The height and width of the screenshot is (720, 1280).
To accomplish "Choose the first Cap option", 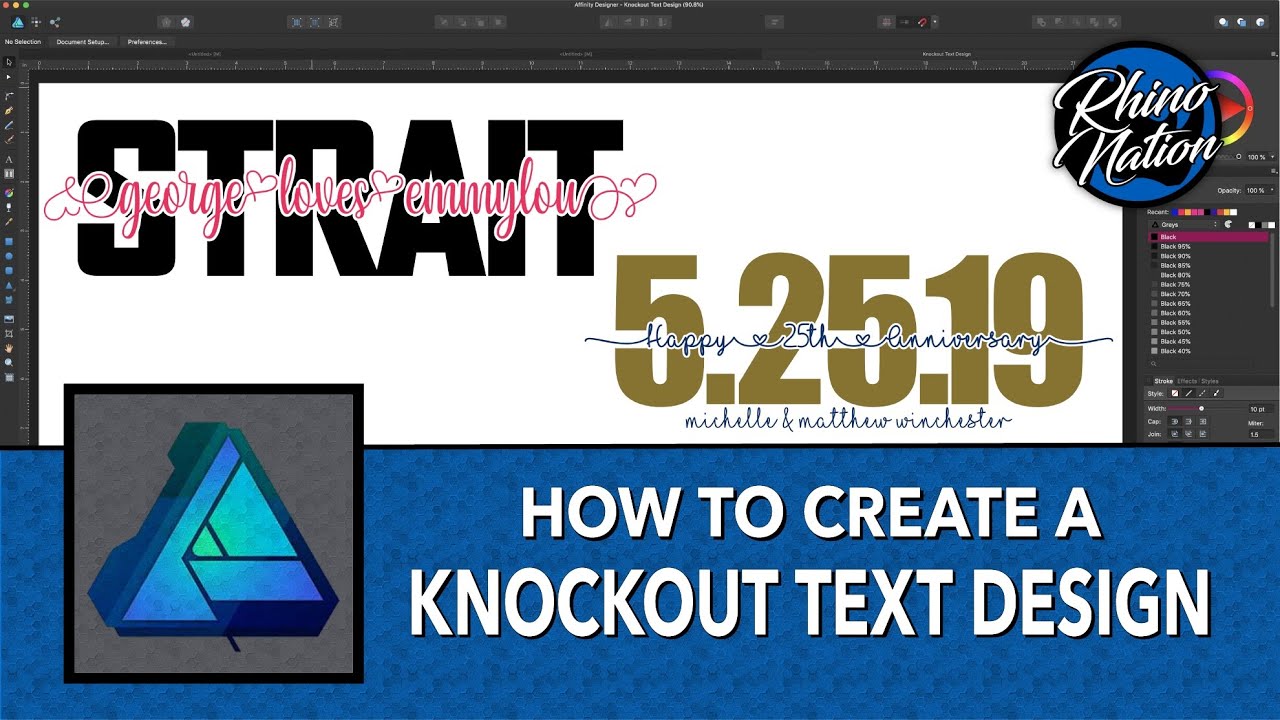I will click(1175, 421).
